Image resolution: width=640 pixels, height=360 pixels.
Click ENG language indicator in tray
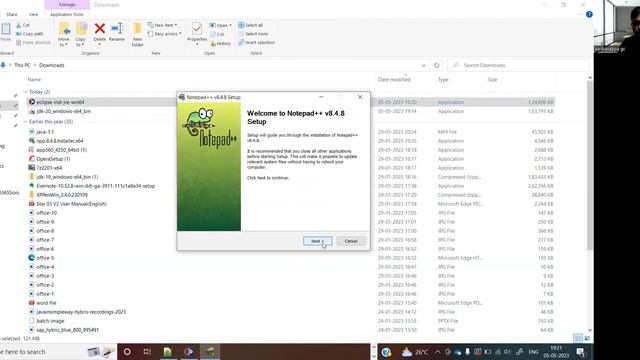click(533, 352)
